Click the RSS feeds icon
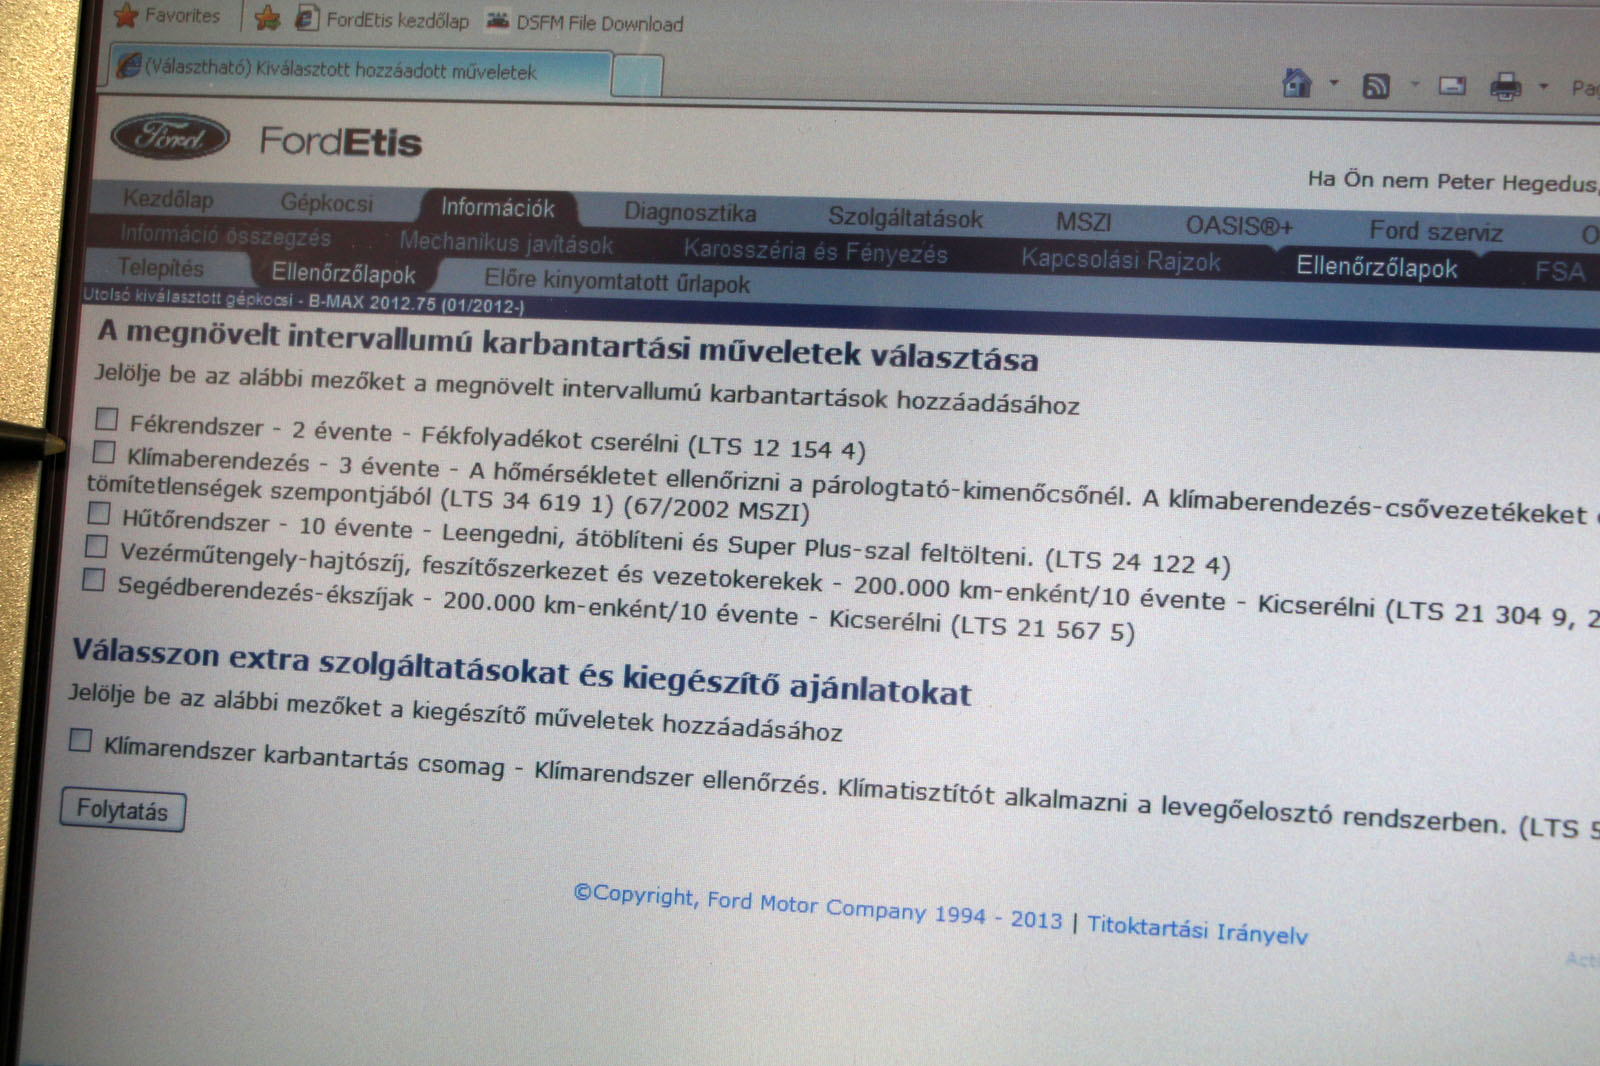The width and height of the screenshot is (1600, 1066). pos(1376,86)
